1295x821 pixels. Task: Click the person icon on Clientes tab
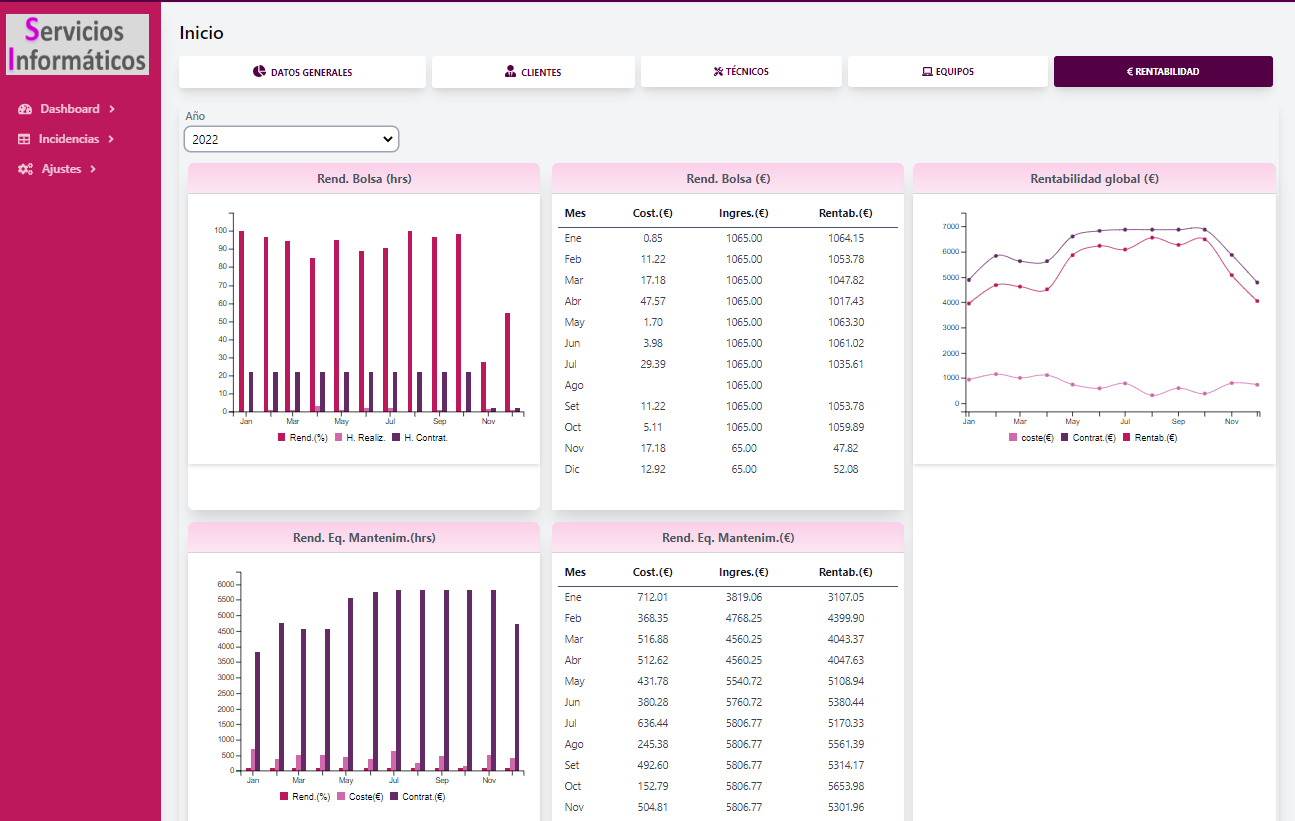511,72
